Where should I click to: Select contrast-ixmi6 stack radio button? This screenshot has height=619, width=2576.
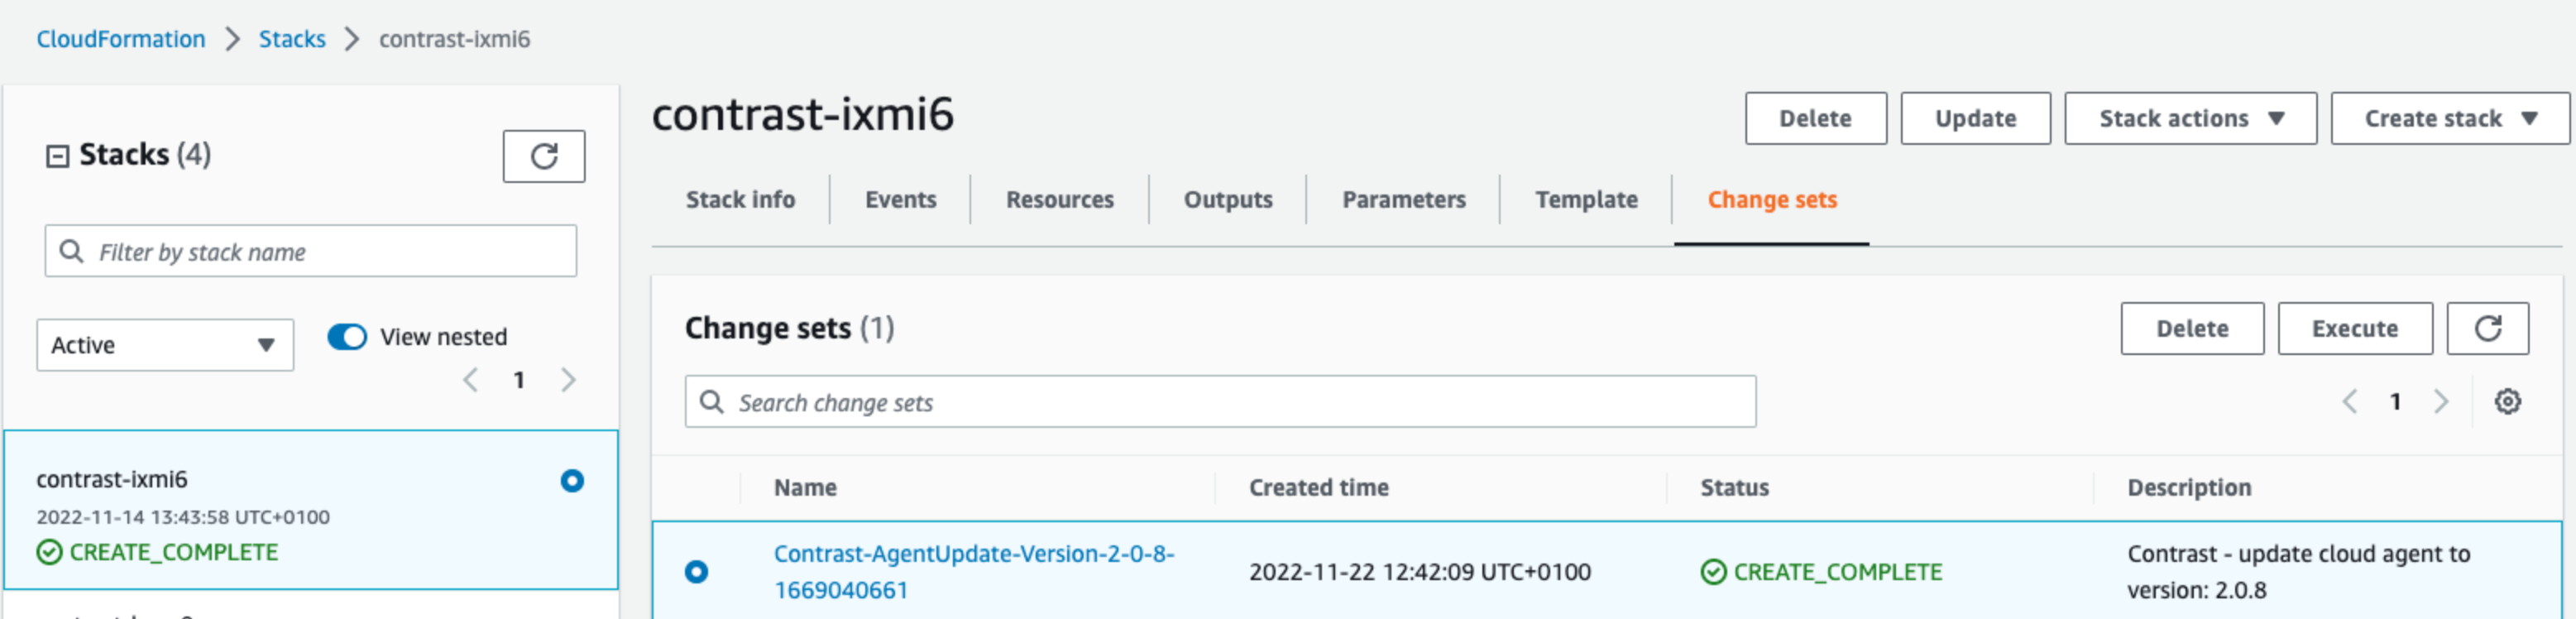pos(572,481)
